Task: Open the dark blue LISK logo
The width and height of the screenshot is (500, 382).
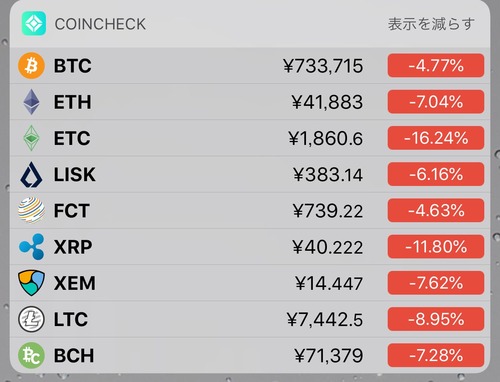Action: (31, 174)
